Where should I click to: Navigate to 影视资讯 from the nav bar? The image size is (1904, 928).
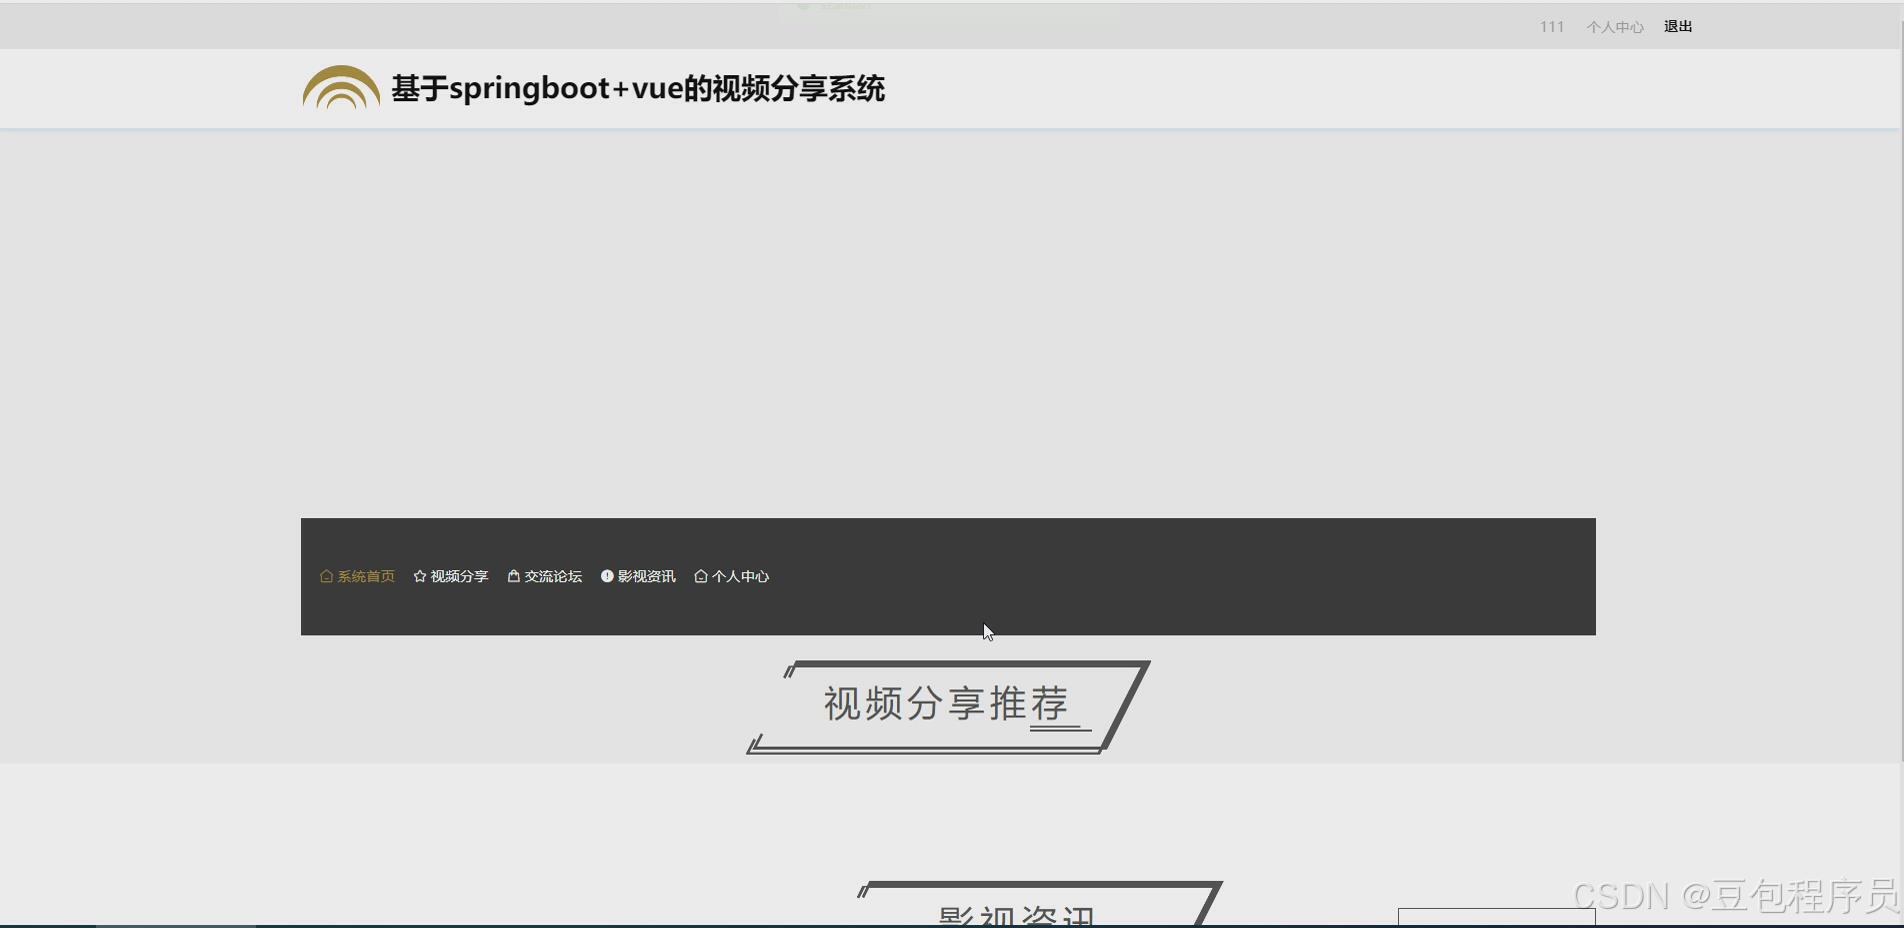[x=645, y=576]
